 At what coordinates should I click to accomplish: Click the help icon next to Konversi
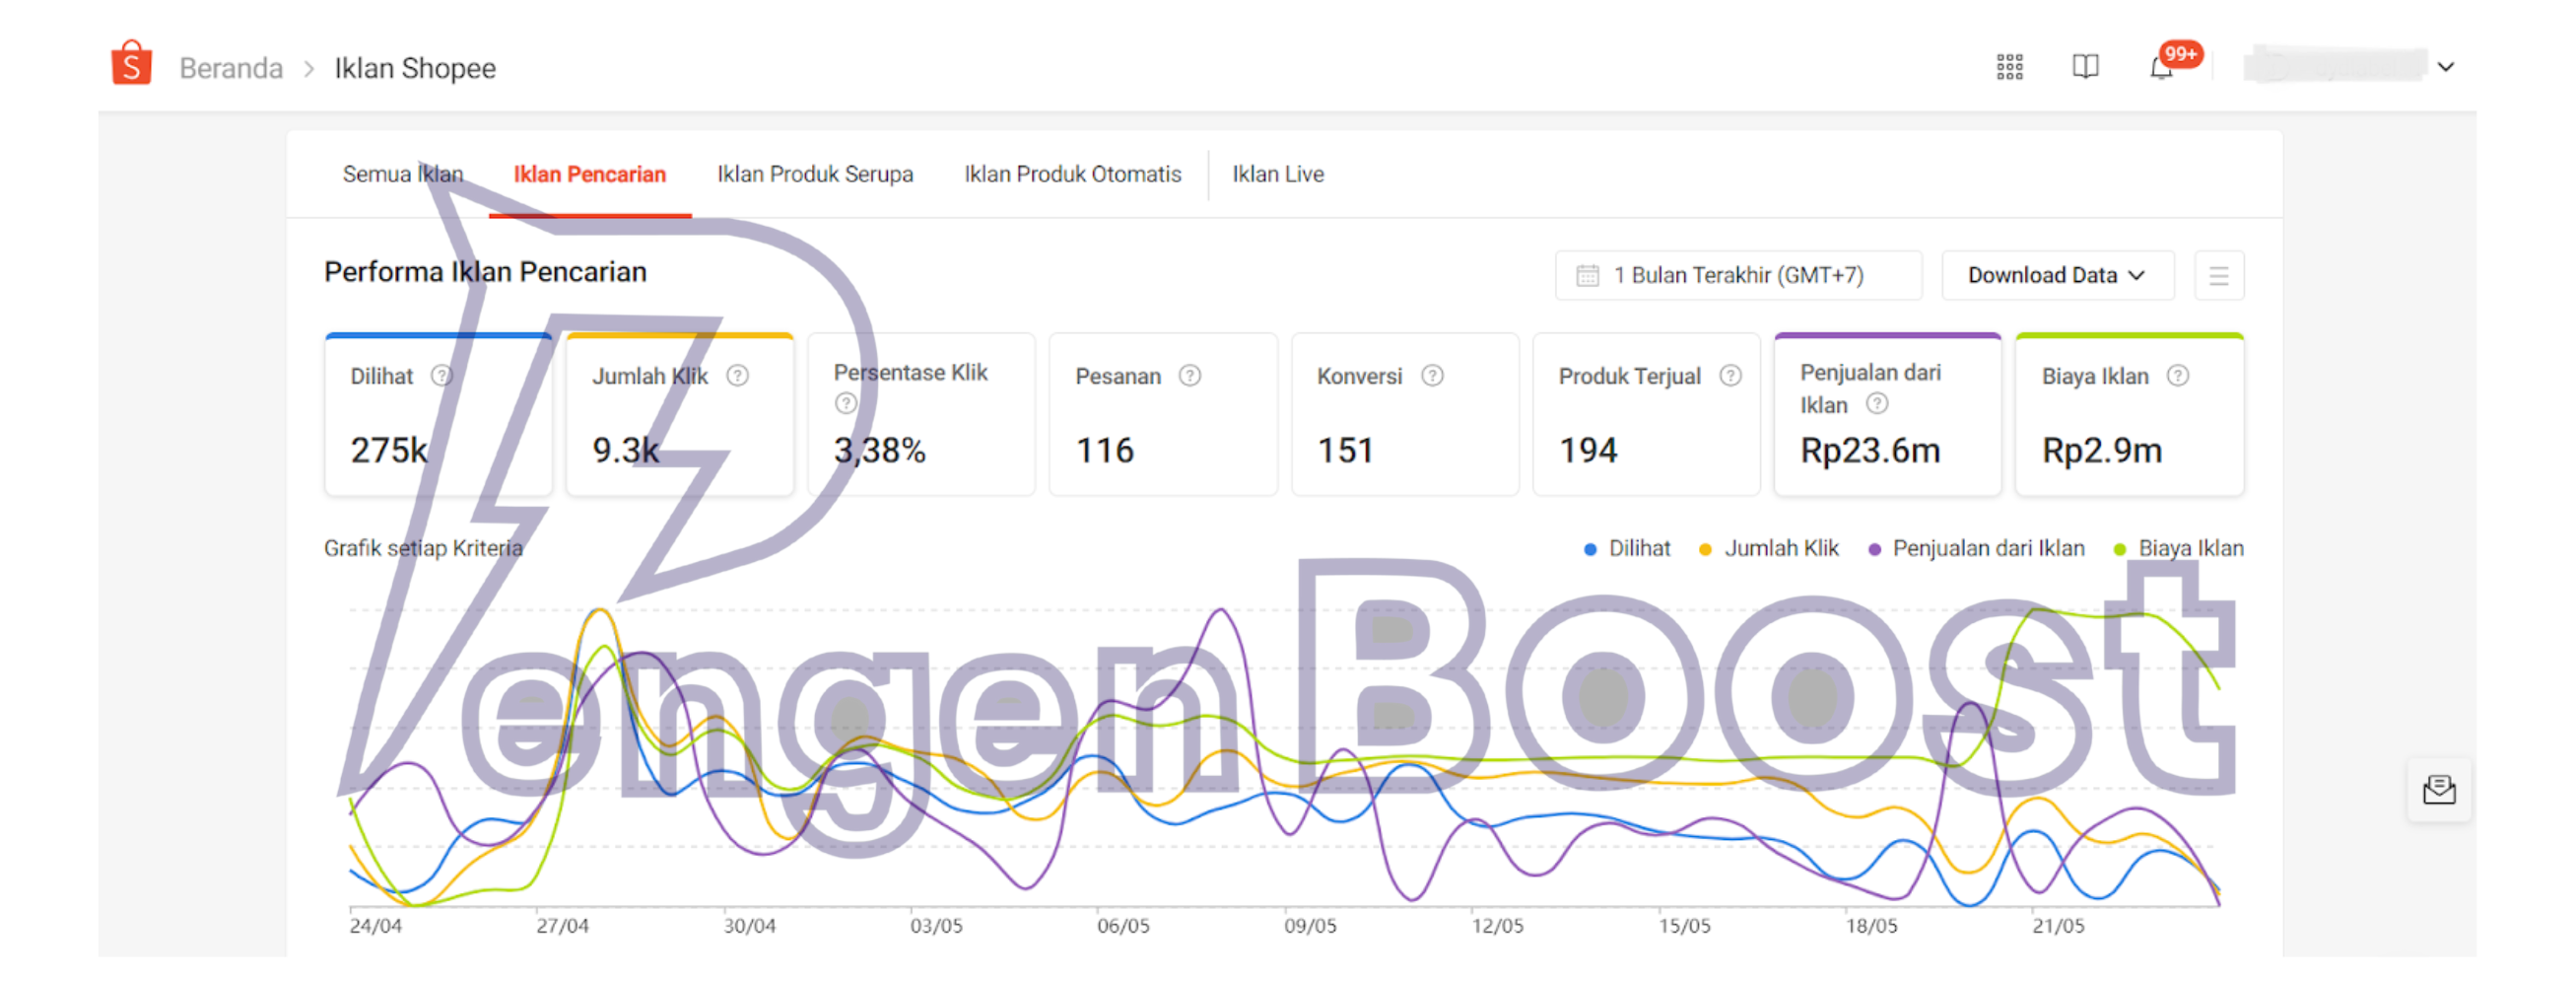[1432, 376]
